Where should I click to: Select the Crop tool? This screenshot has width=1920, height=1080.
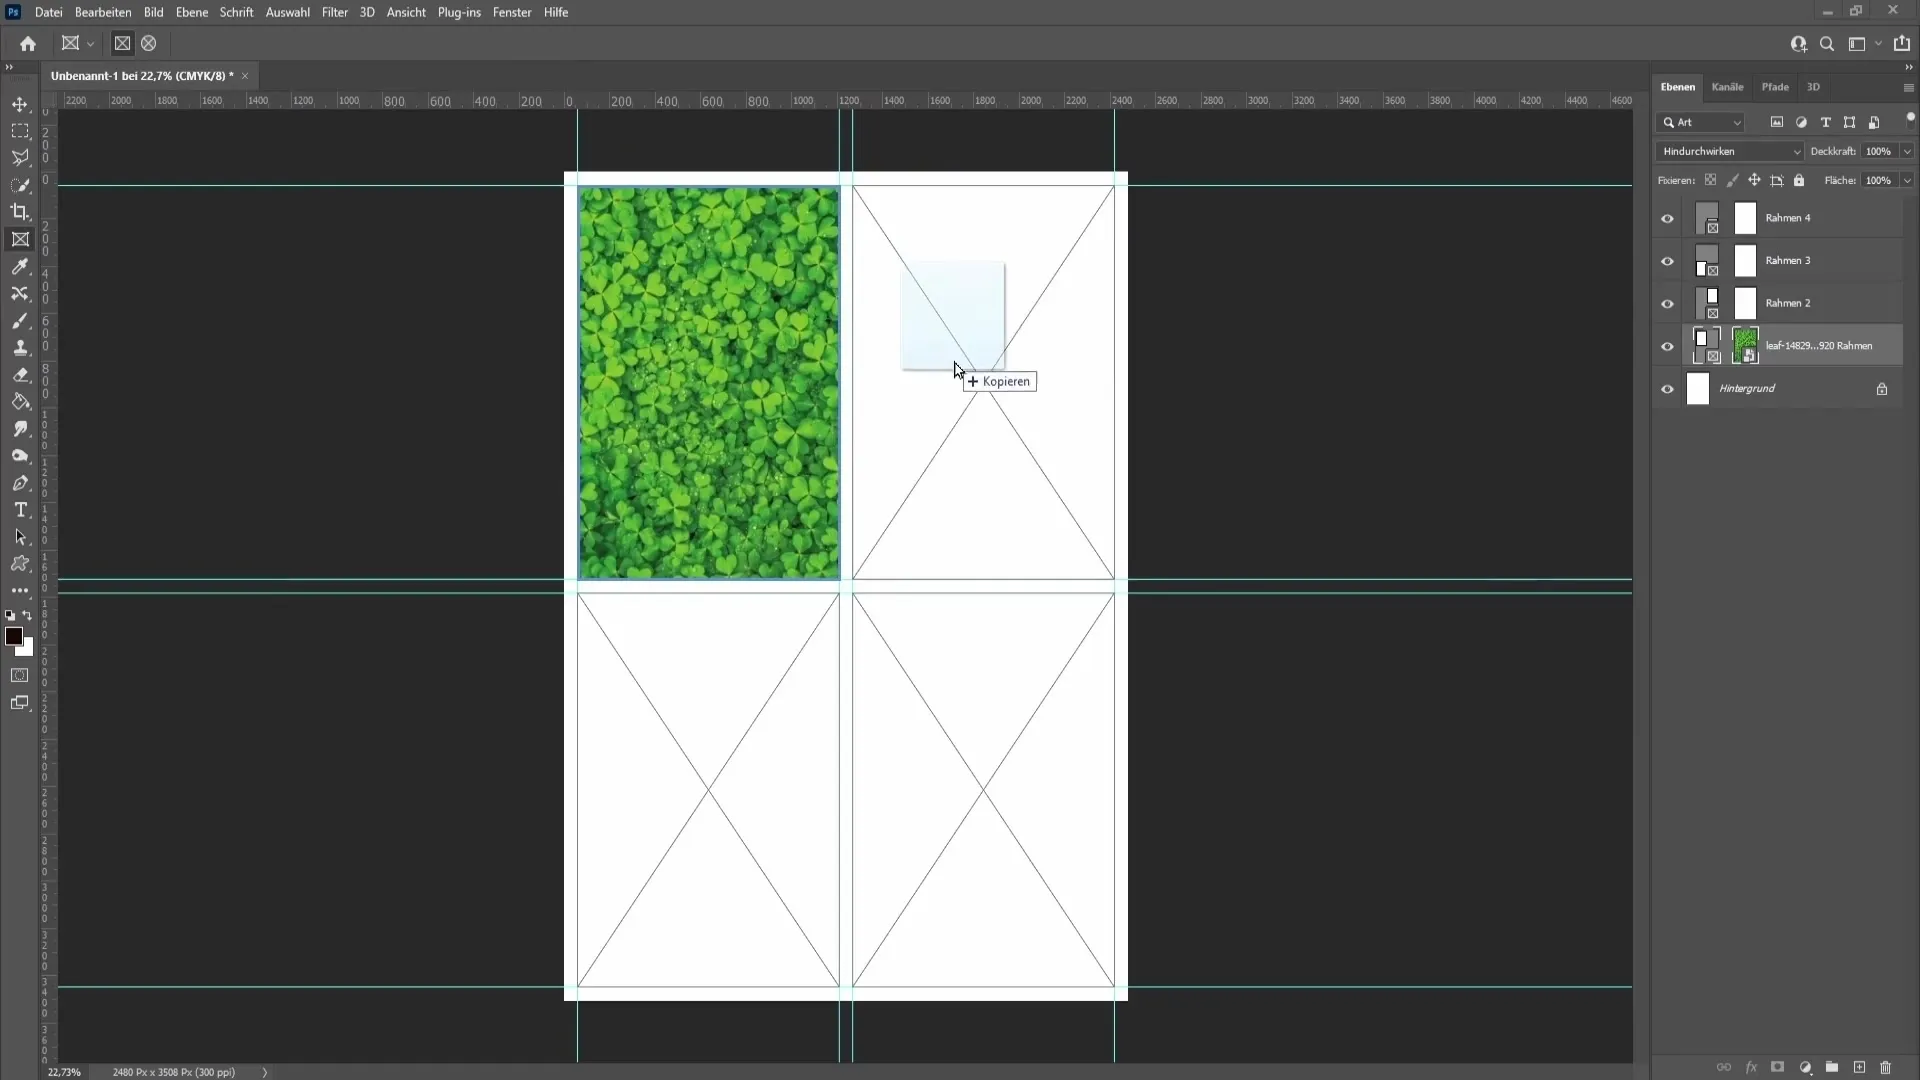click(20, 212)
